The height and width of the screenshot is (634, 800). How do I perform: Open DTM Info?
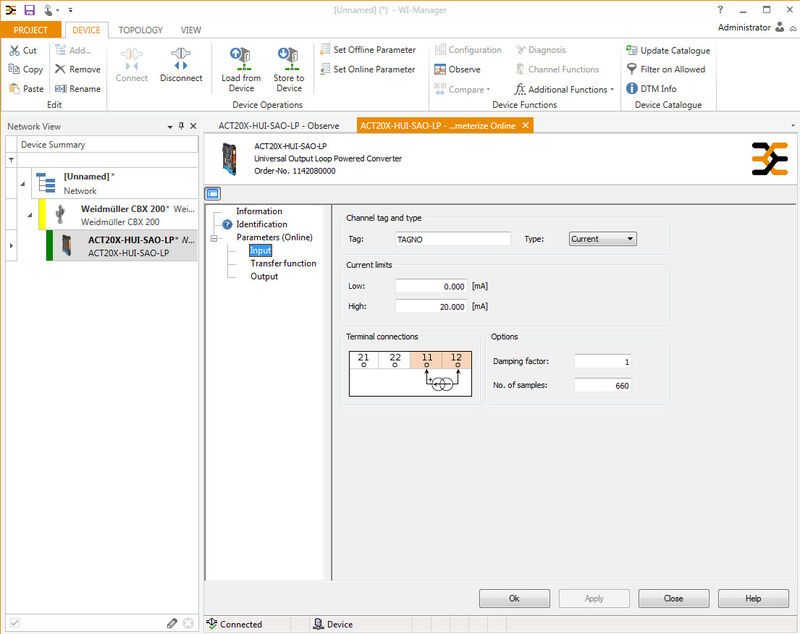tap(652, 89)
